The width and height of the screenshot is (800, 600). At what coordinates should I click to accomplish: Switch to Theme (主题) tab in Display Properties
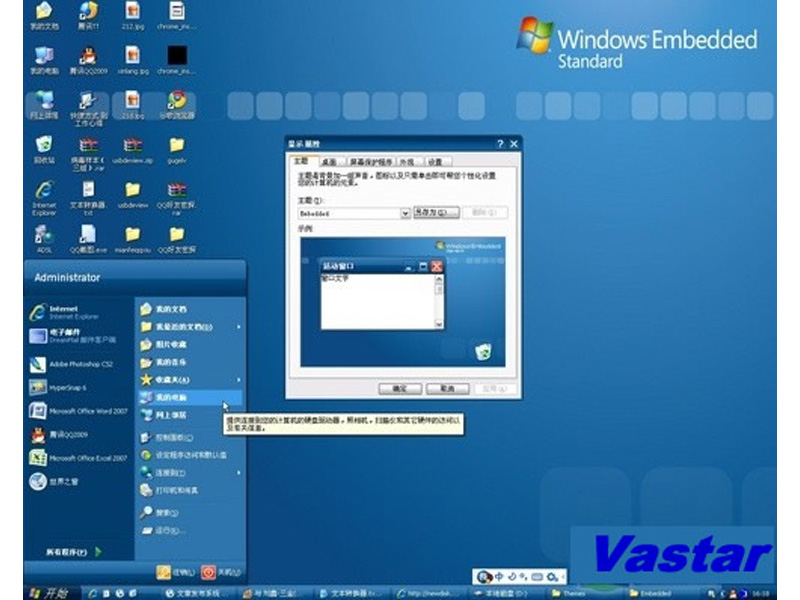pos(303,161)
